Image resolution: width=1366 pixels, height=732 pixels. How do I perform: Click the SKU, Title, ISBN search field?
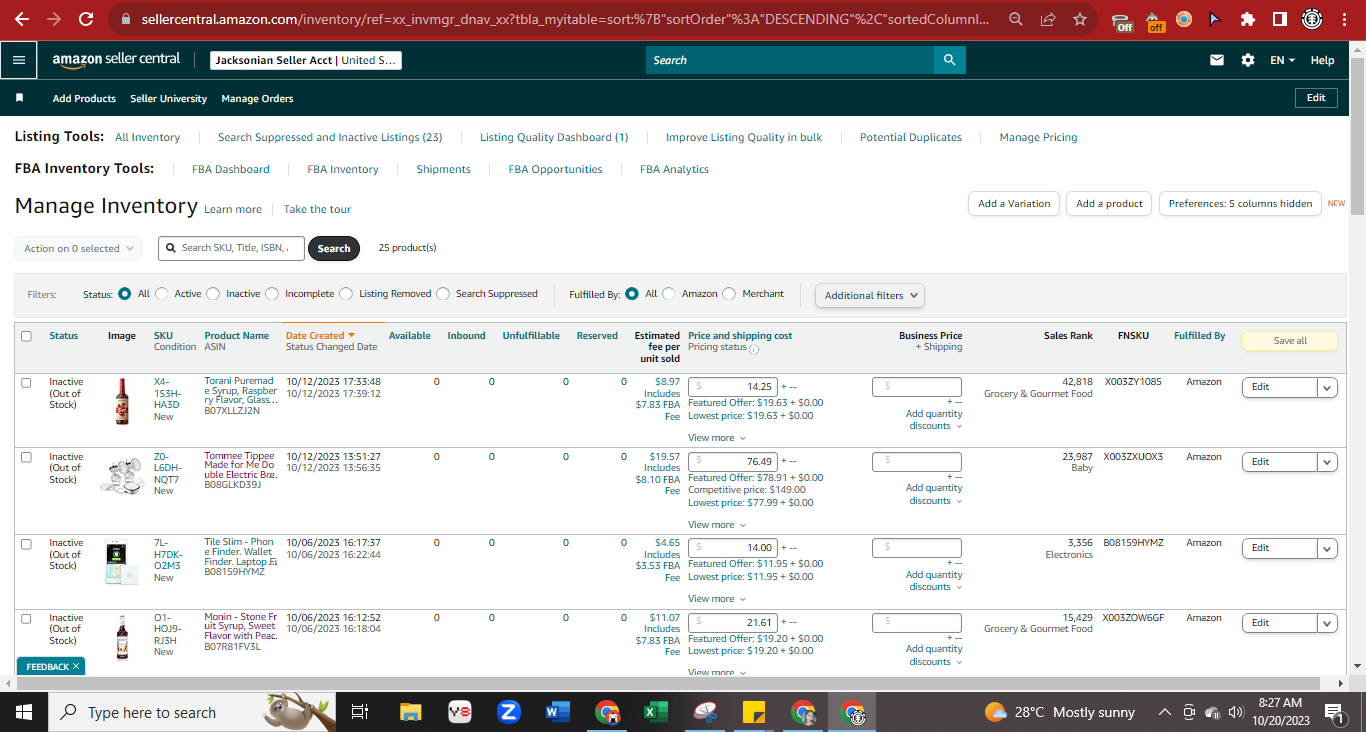pos(231,248)
